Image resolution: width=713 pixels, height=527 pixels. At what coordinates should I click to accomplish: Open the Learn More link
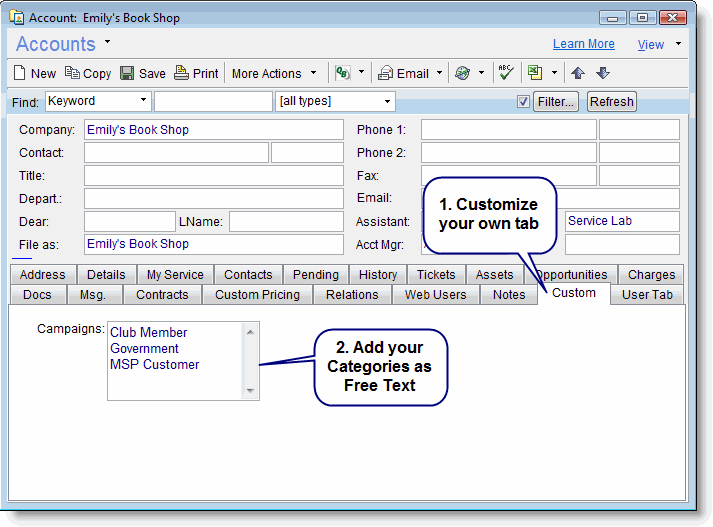583,44
